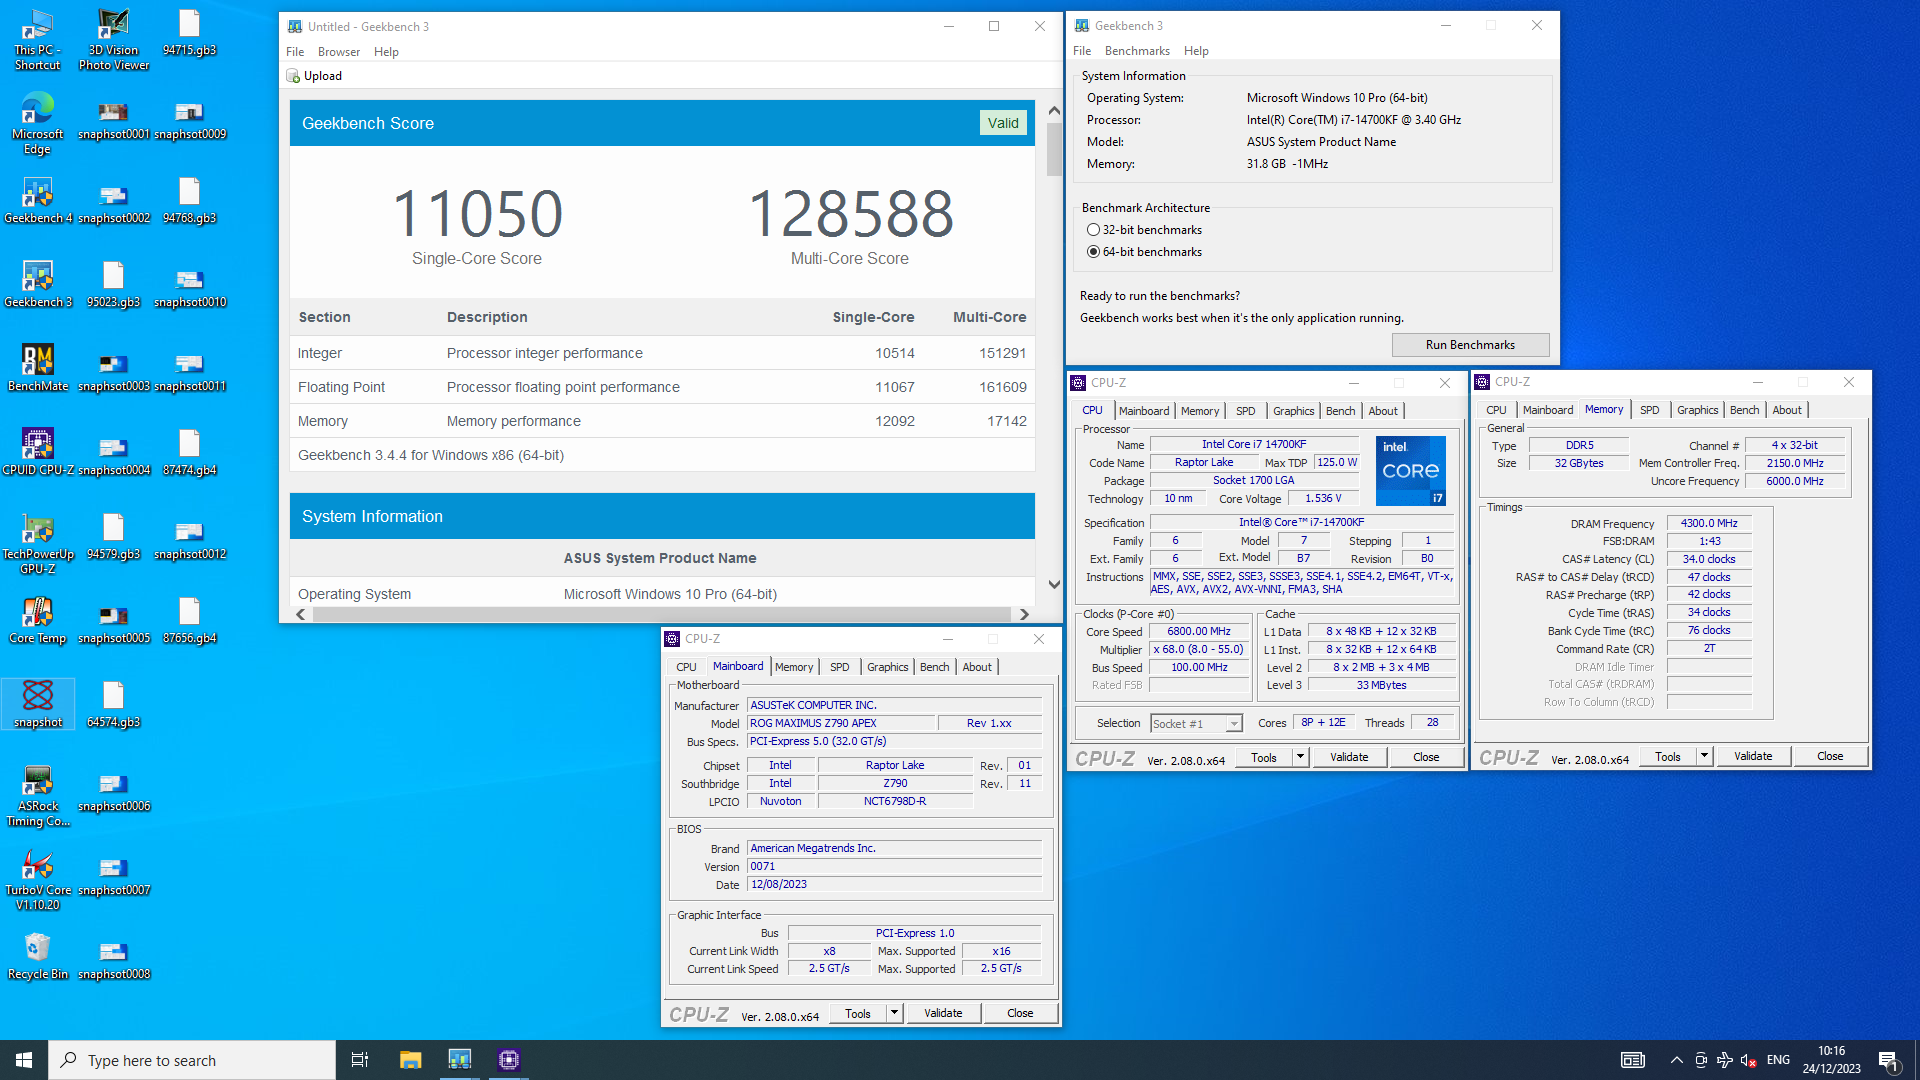Open About tab in CPU-Z Memory window

(1787, 410)
